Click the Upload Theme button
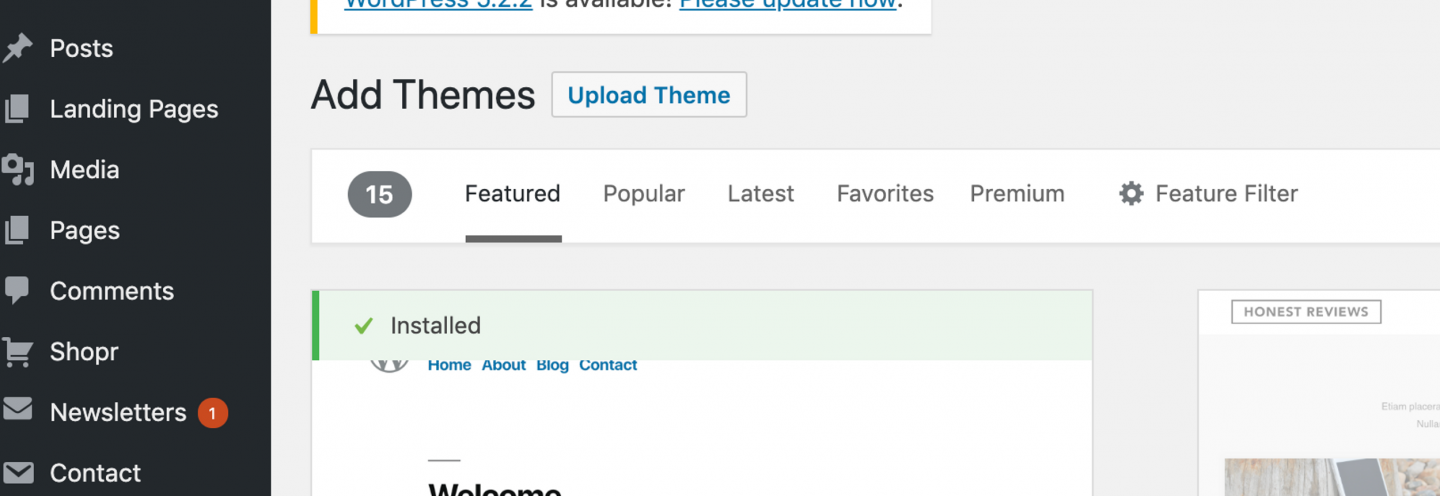1440x496 pixels. pyautogui.click(x=649, y=95)
